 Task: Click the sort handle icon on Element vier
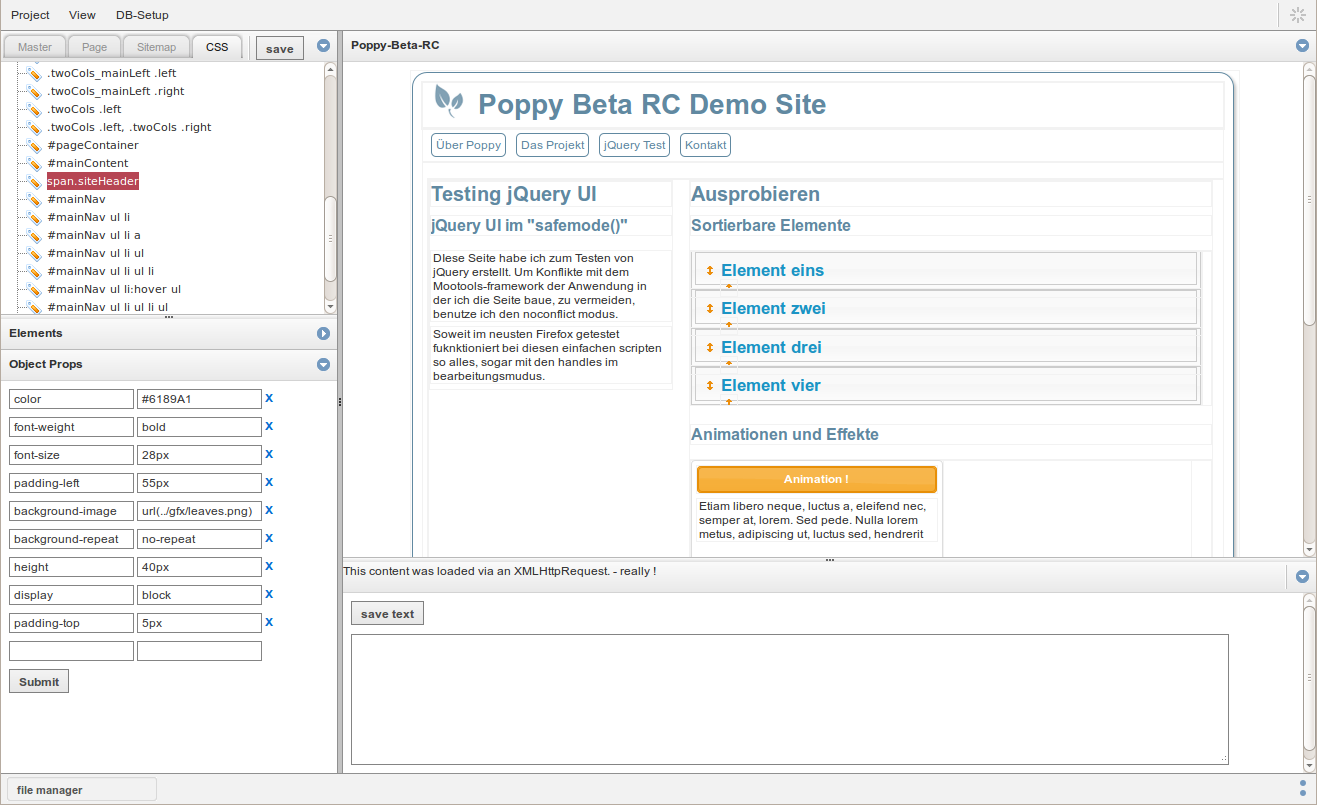pyautogui.click(x=709, y=385)
